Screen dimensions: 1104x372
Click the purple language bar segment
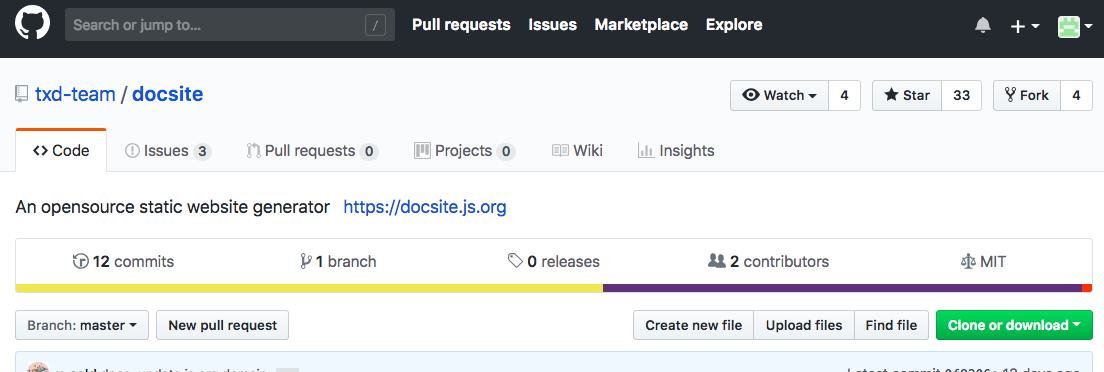tap(843, 288)
